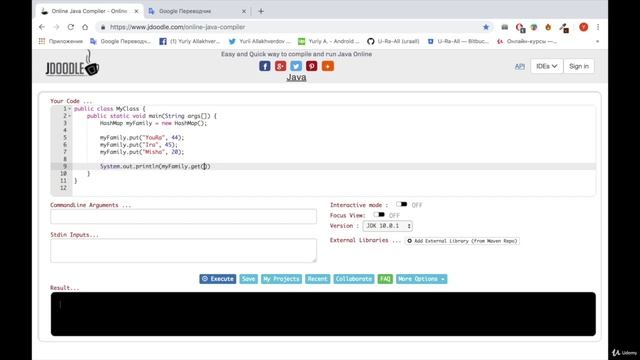Viewport: 640px width, 360px height.
Task: Open the browser home page icon
Action: [85, 27]
